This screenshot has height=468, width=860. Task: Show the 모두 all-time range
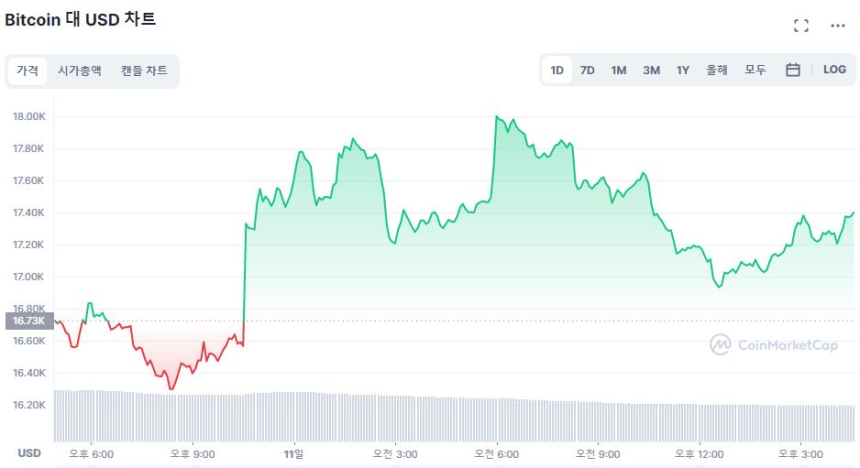point(755,70)
